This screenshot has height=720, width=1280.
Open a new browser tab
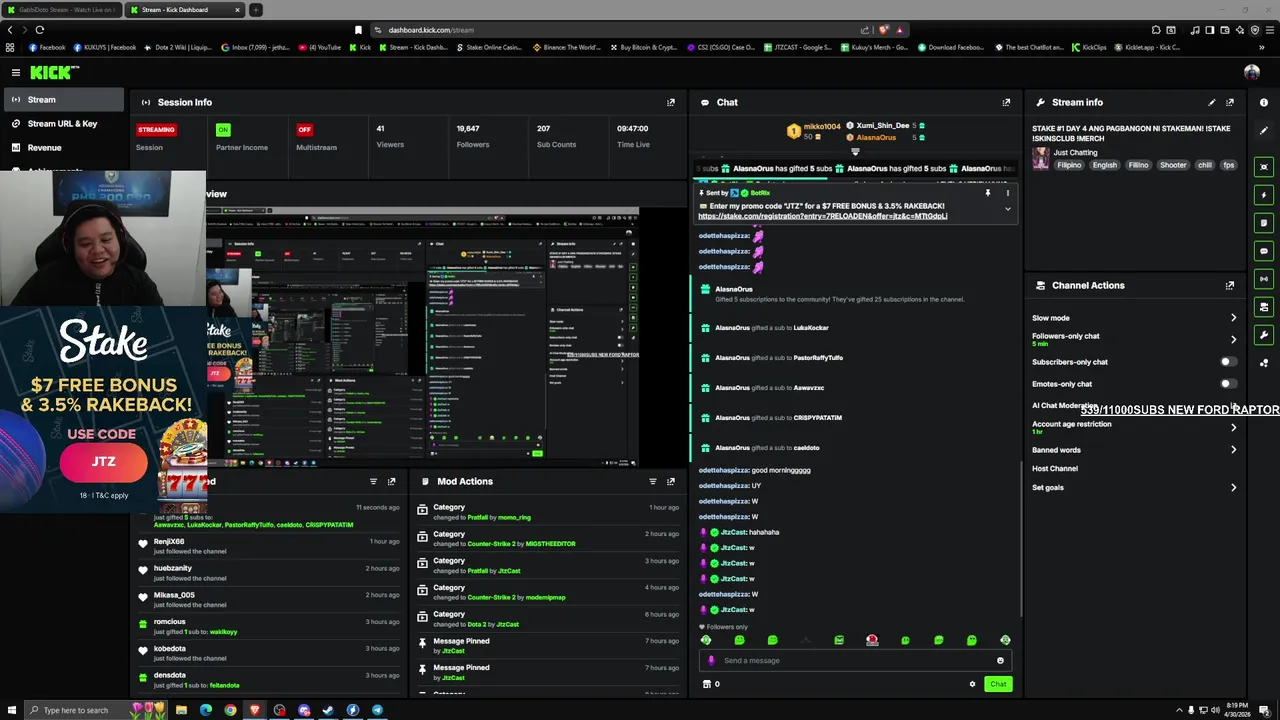[x=256, y=10]
